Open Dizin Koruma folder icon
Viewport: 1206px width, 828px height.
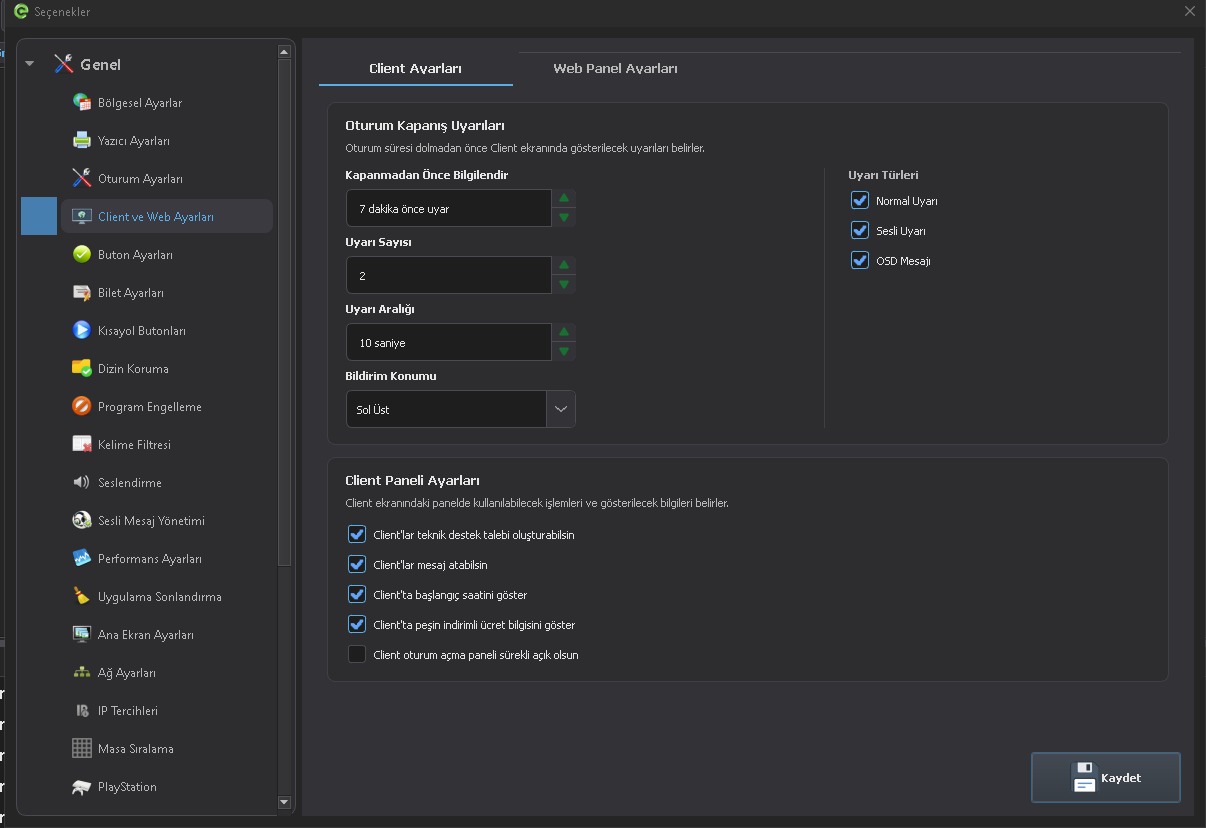[82, 368]
